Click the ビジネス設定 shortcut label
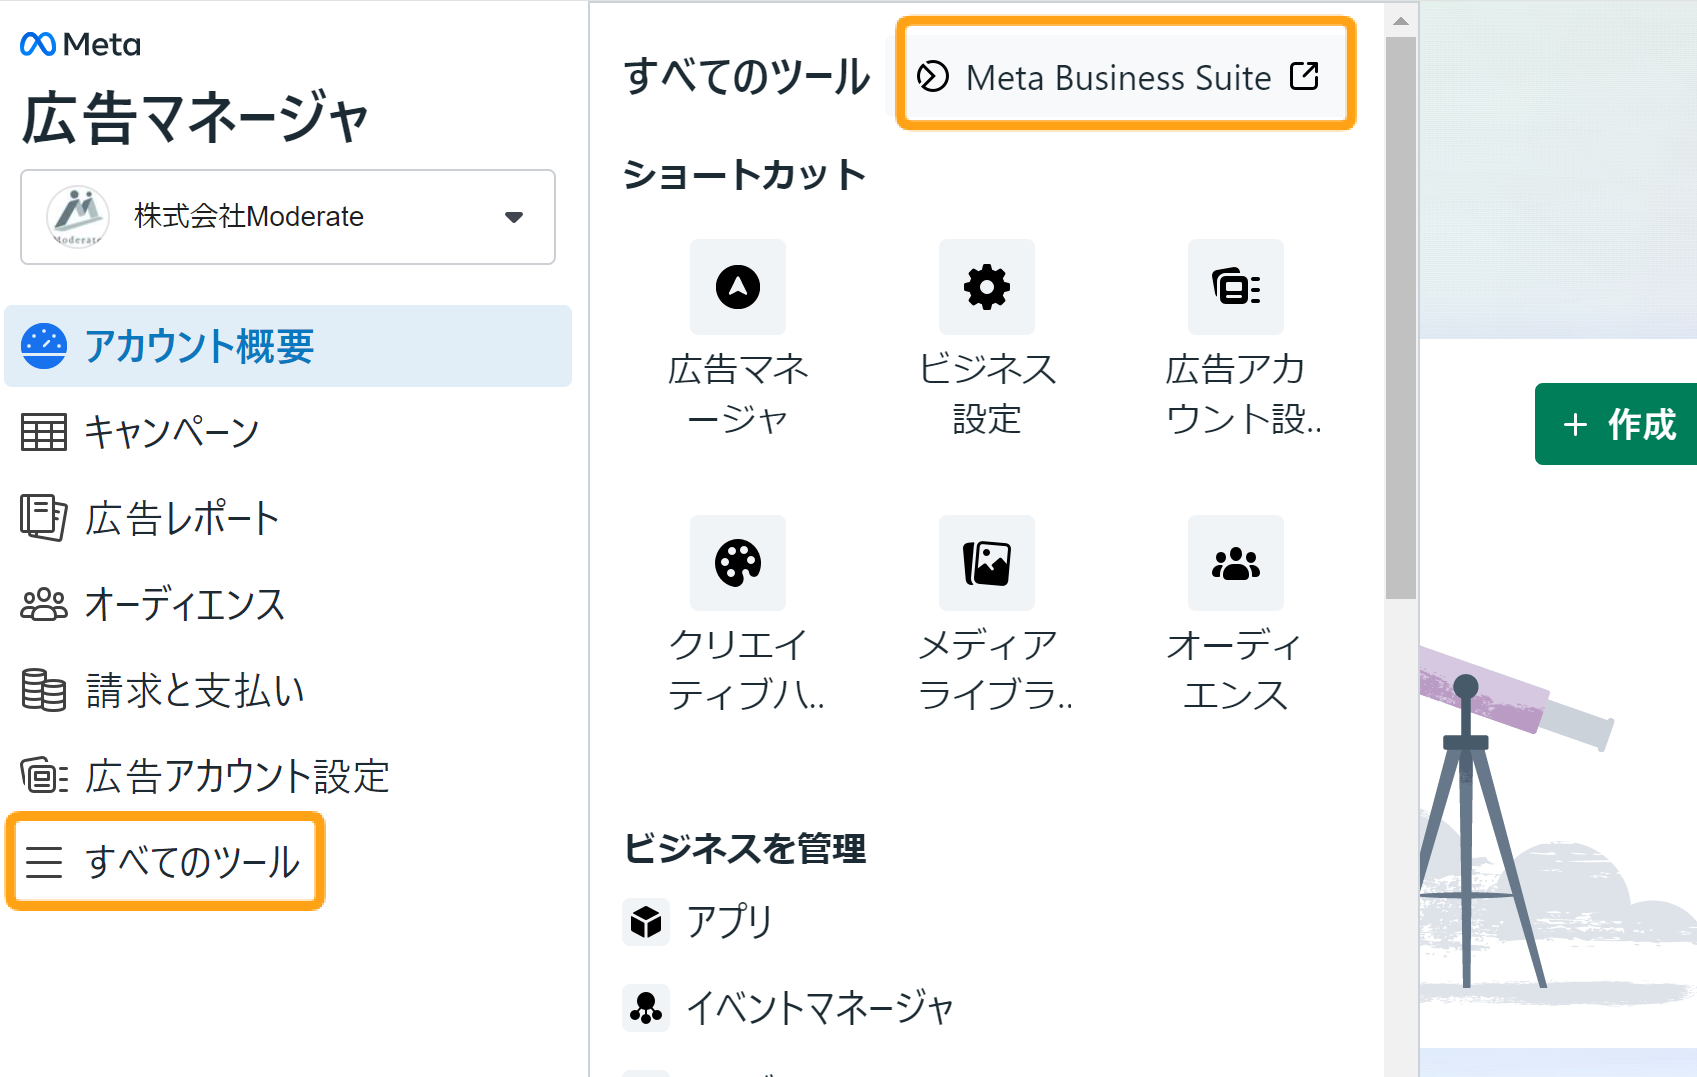 click(987, 394)
